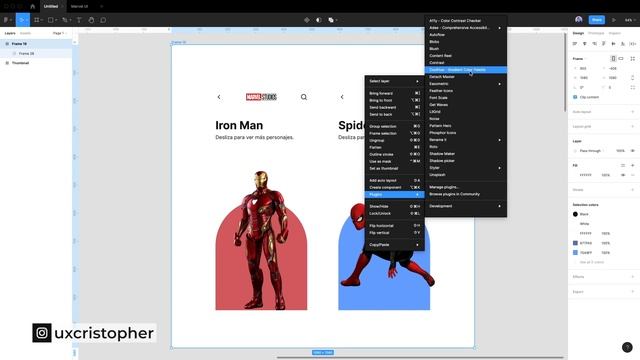
Task: Expand the Isometric plugin submenu
Action: 466,84
